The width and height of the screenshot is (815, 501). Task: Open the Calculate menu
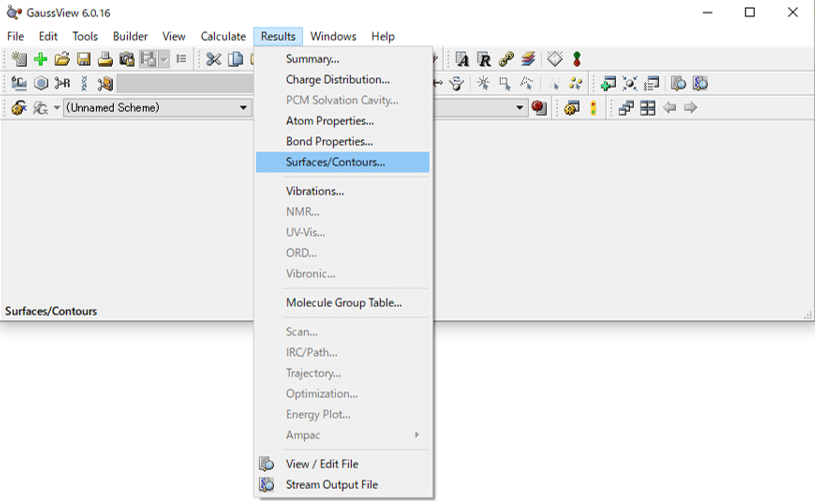pyautogui.click(x=223, y=36)
